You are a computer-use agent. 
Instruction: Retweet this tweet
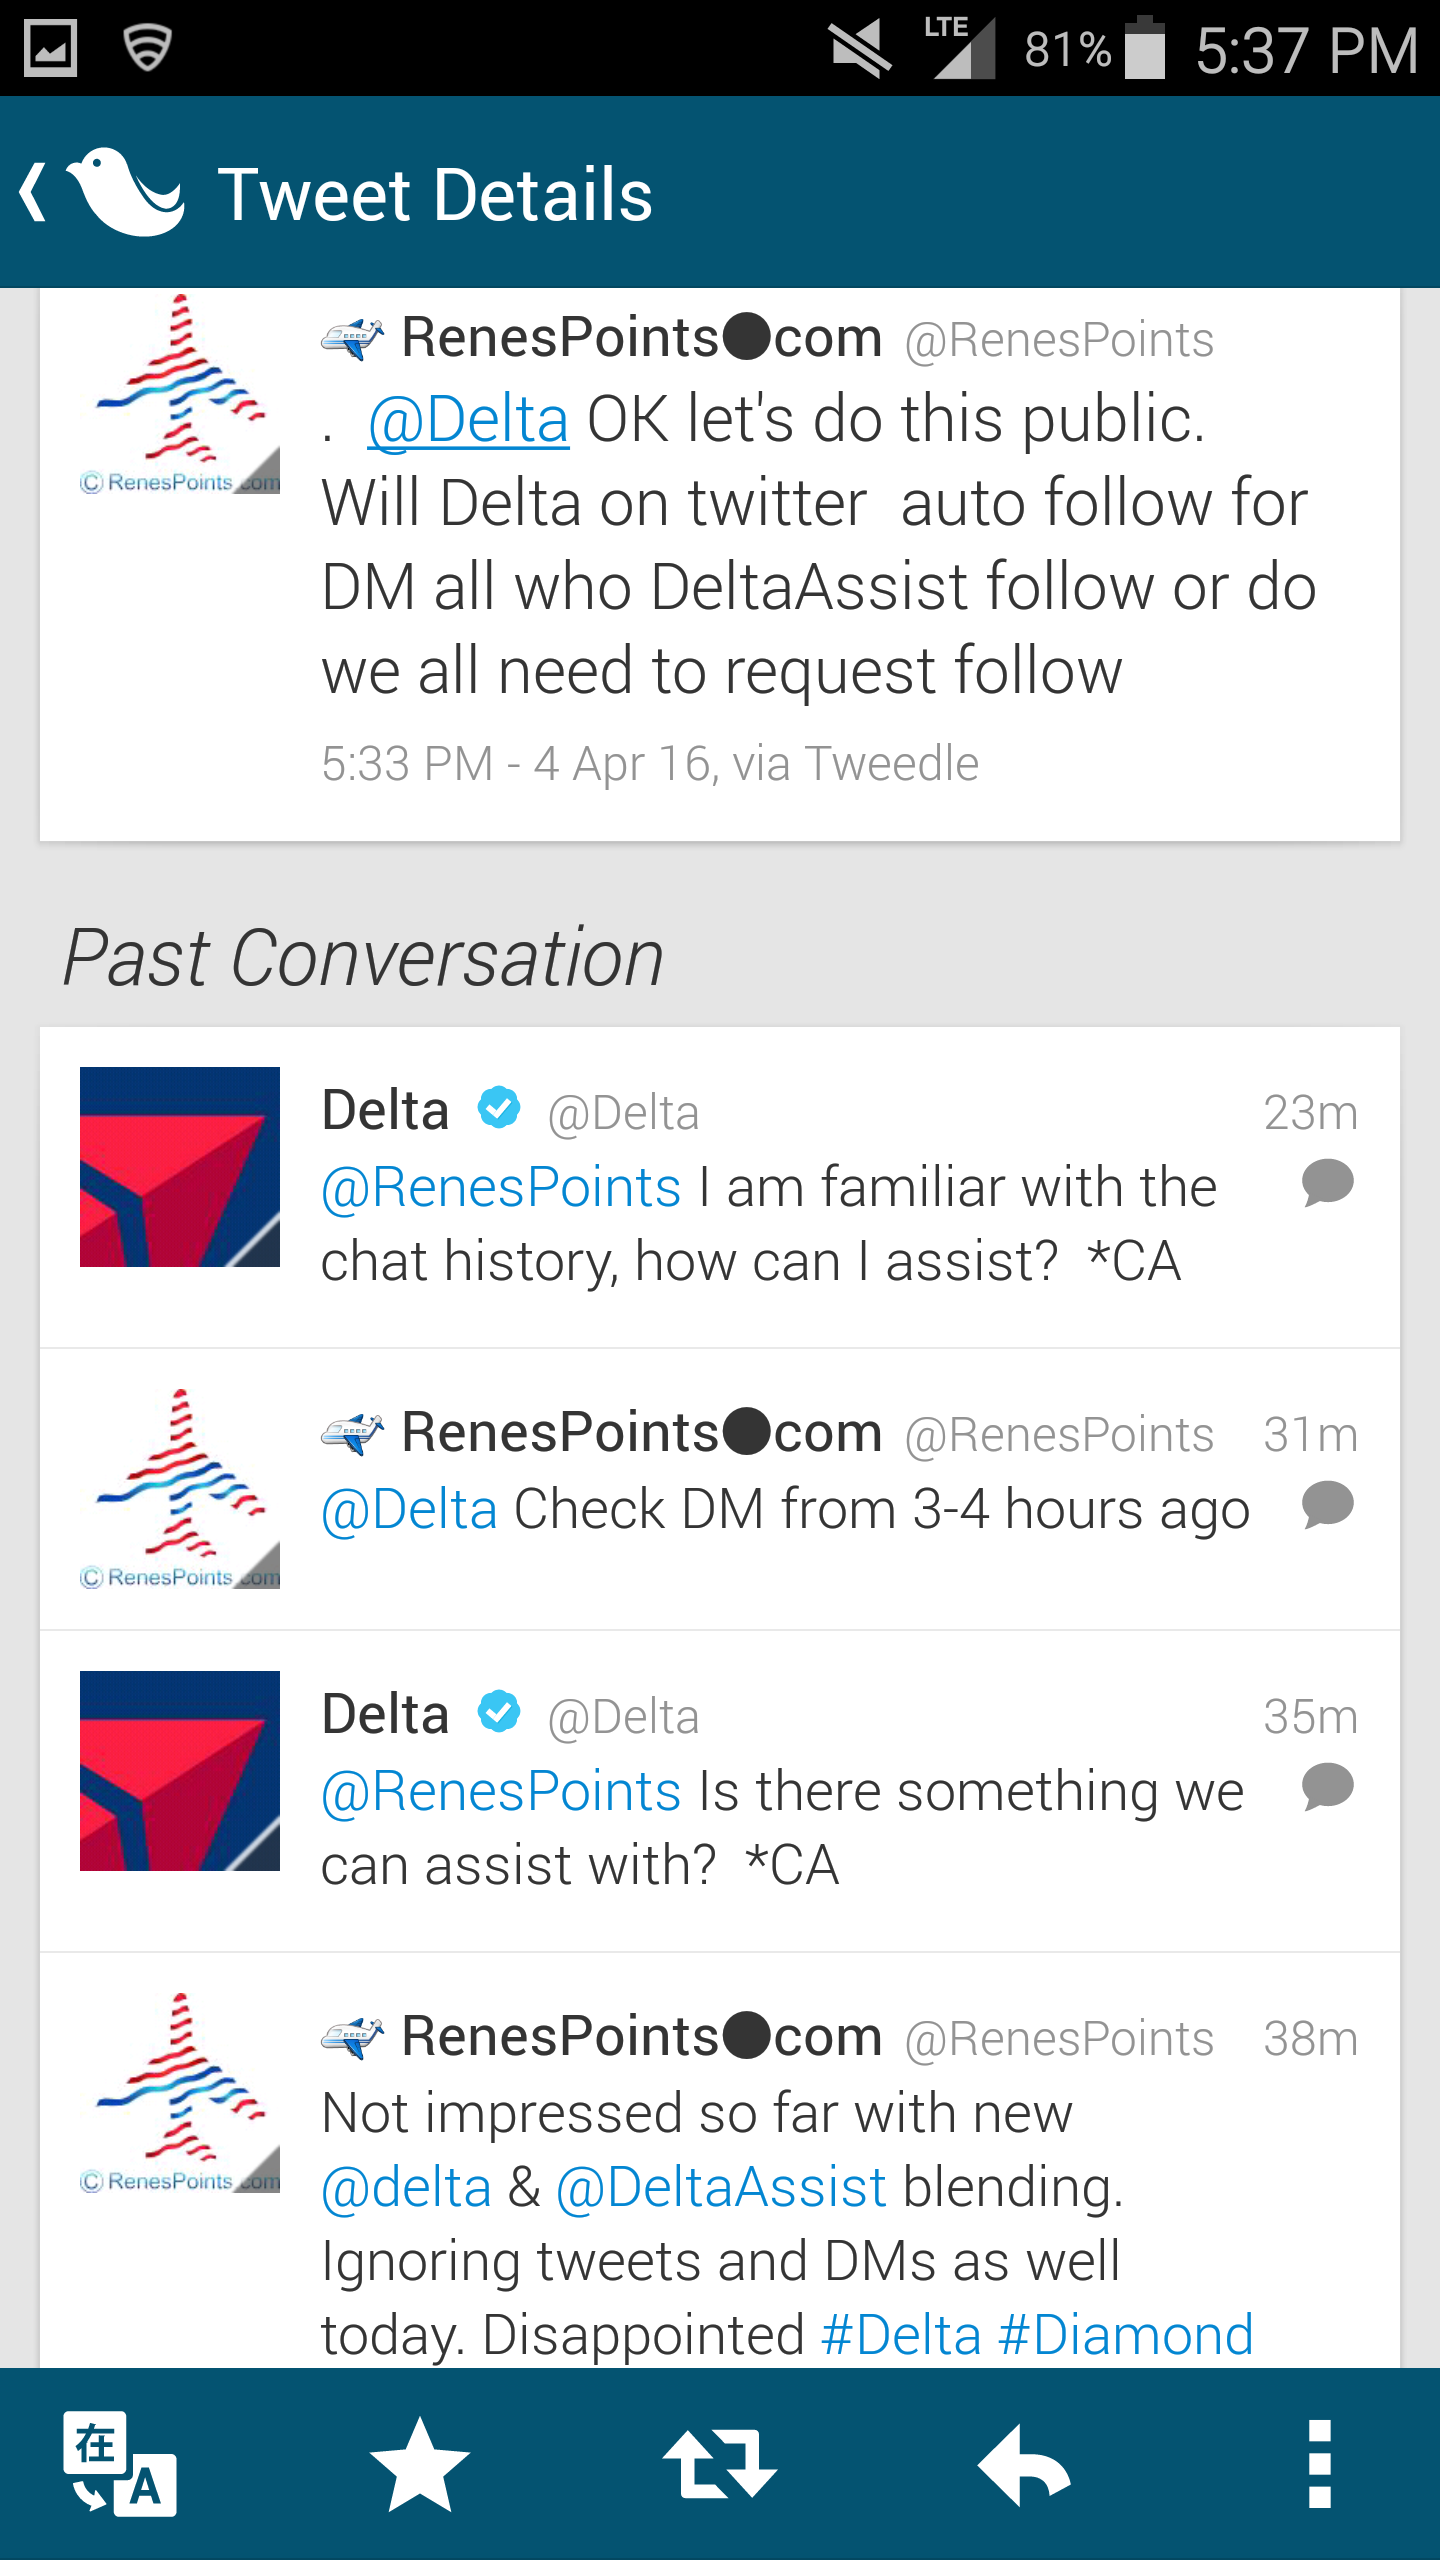tap(720, 2464)
